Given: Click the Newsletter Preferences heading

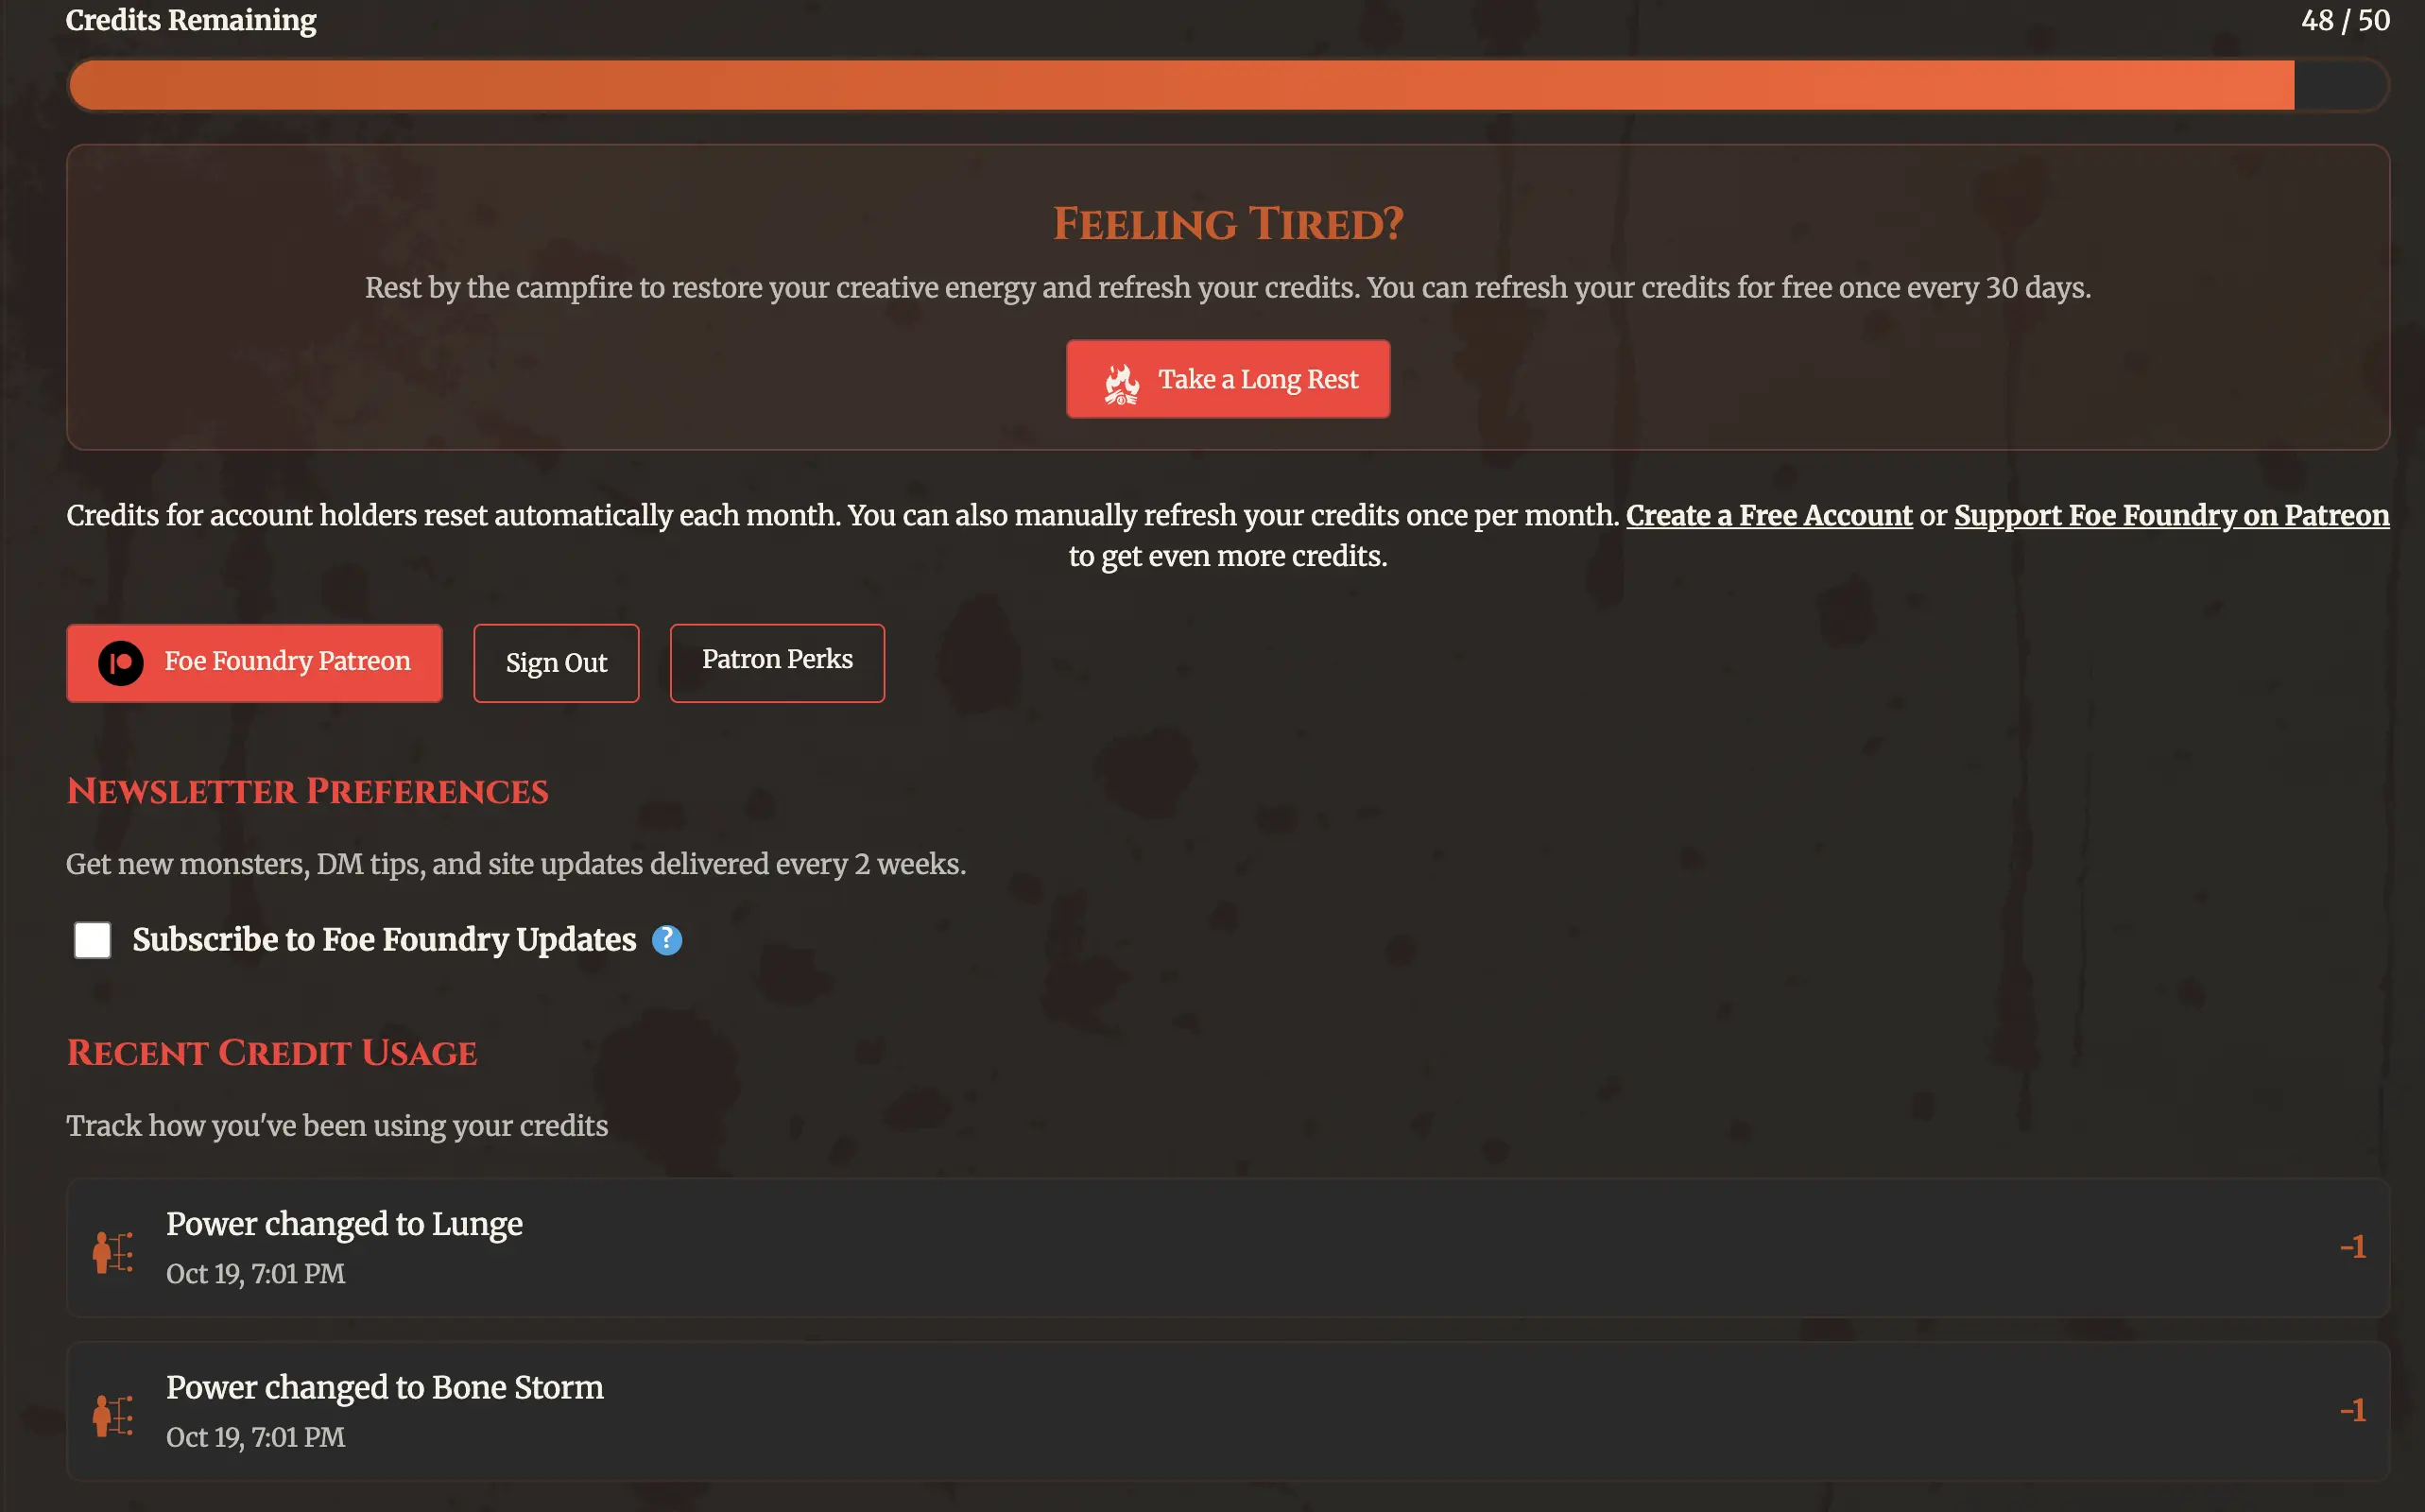Looking at the screenshot, I should click(307, 791).
